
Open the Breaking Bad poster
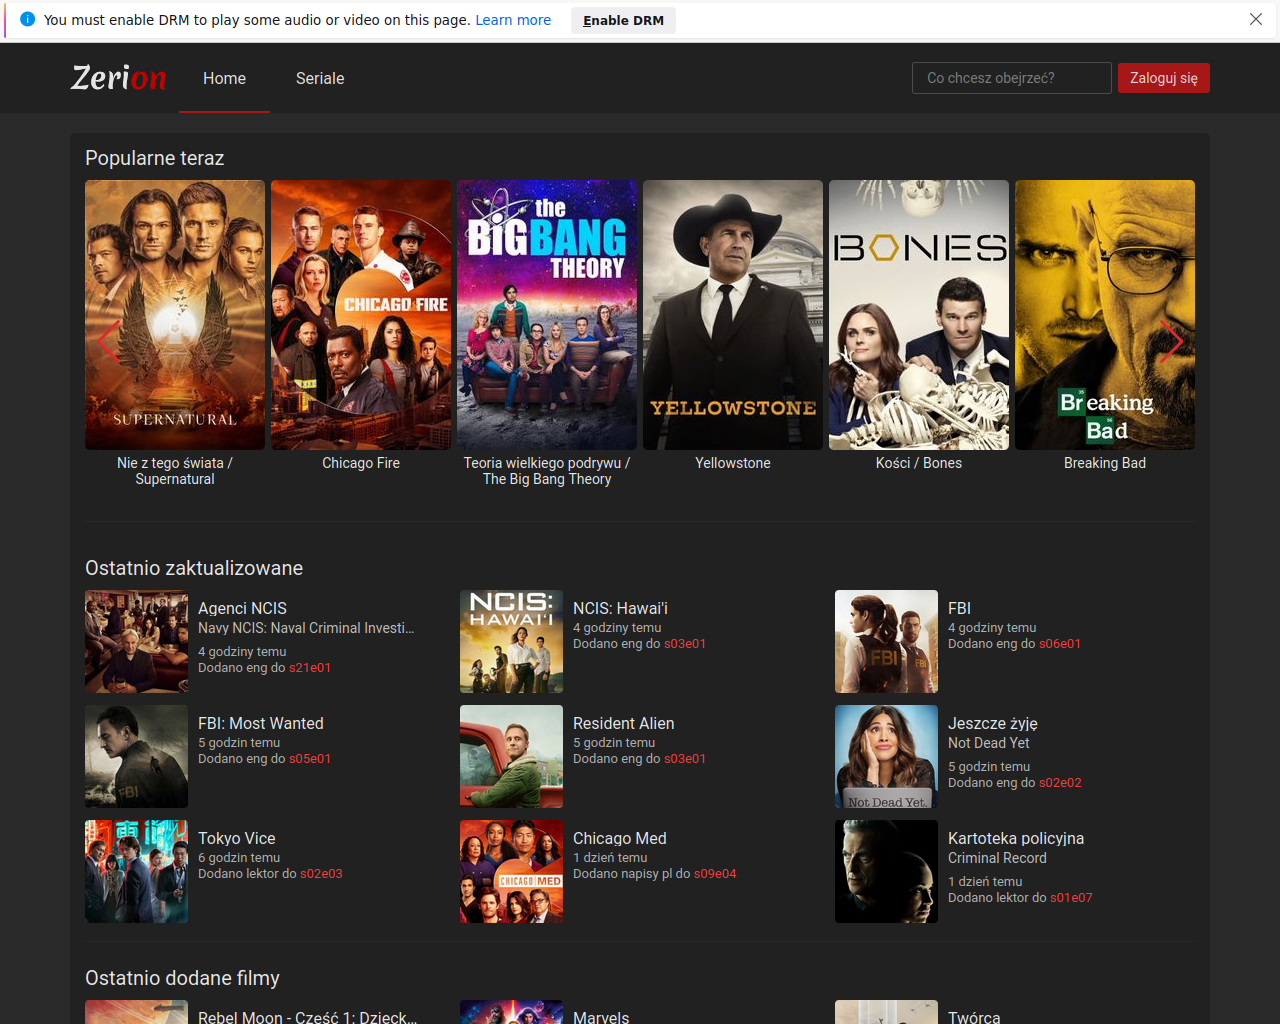[x=1105, y=315]
